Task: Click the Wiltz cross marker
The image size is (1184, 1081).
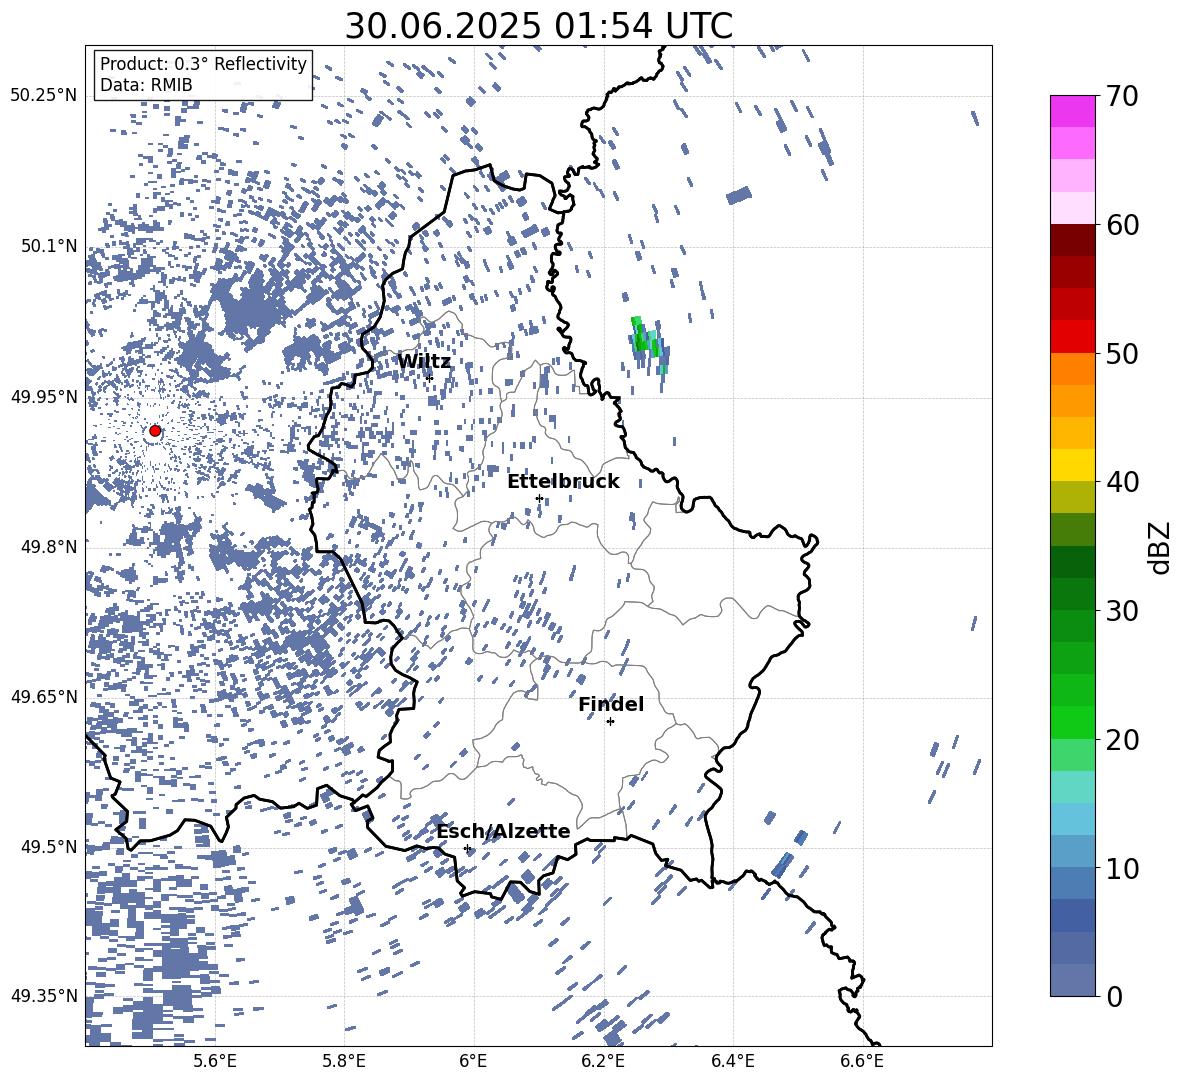Action: (430, 377)
